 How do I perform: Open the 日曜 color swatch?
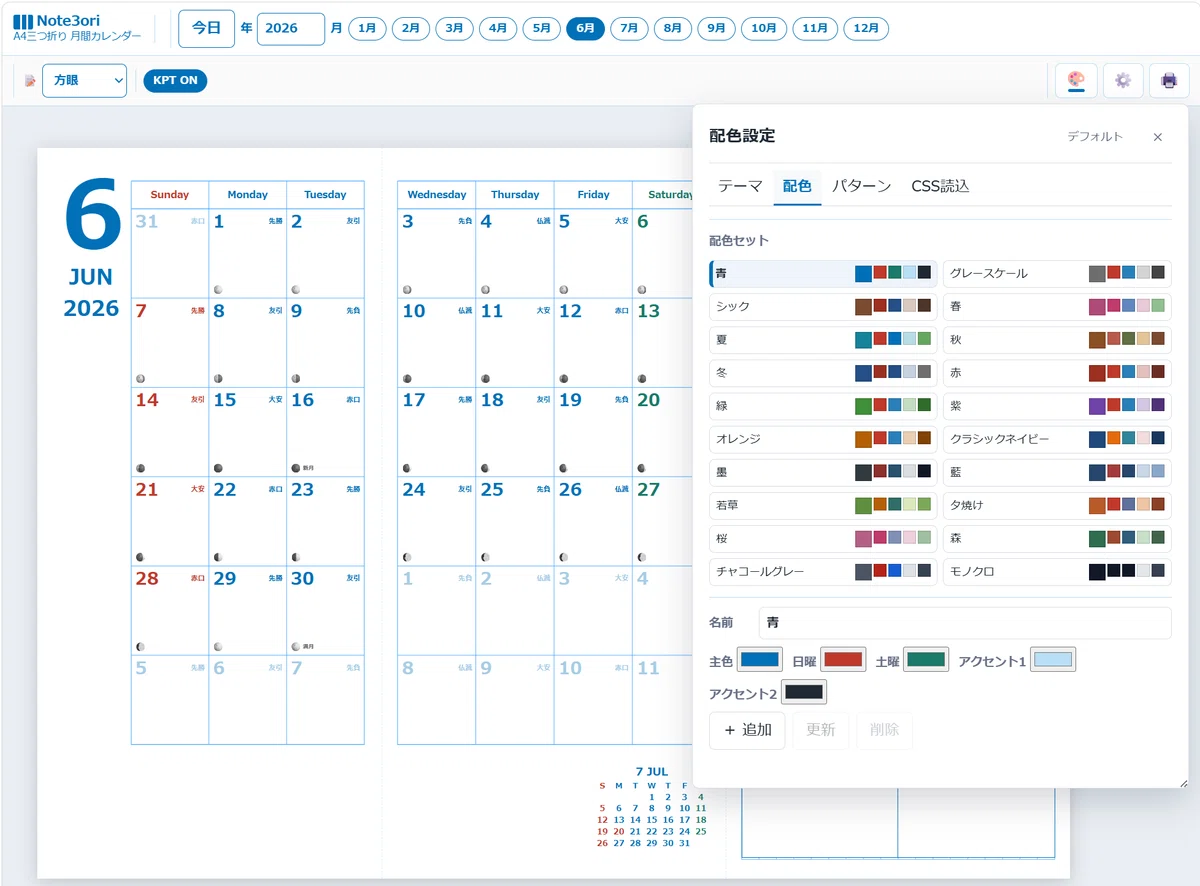tap(843, 660)
